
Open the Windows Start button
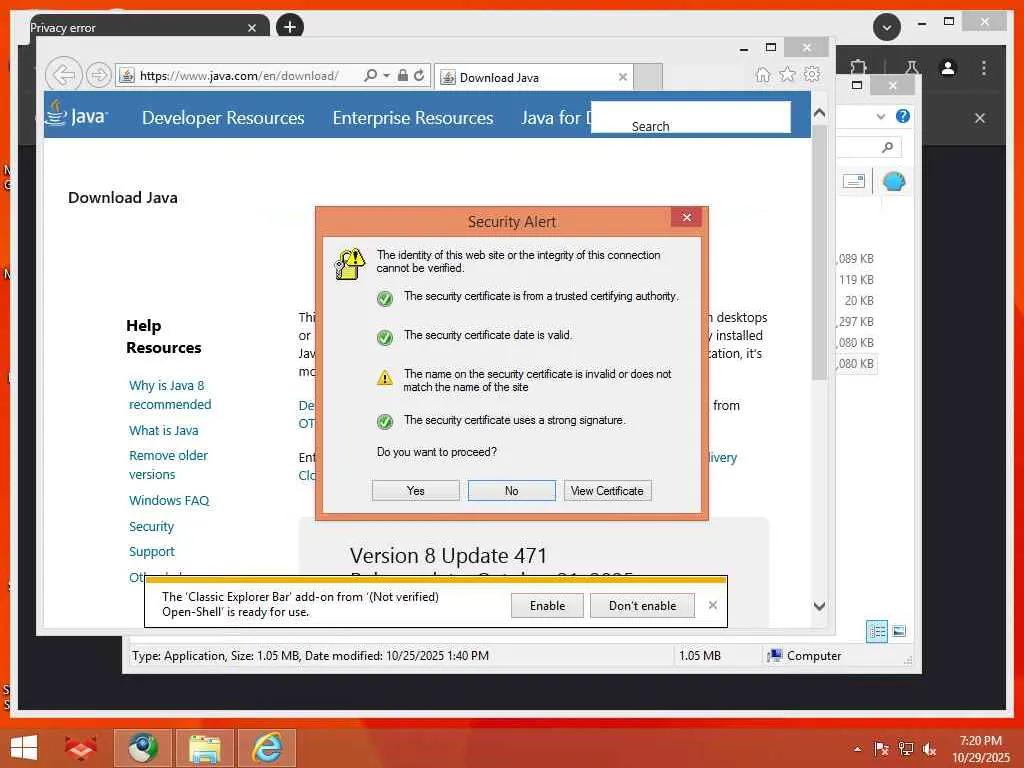[x=24, y=748]
